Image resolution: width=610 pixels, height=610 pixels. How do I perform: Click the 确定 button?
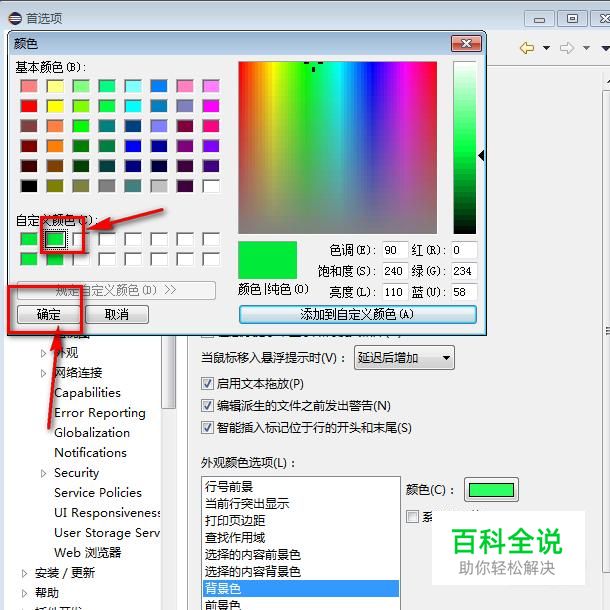tap(48, 314)
